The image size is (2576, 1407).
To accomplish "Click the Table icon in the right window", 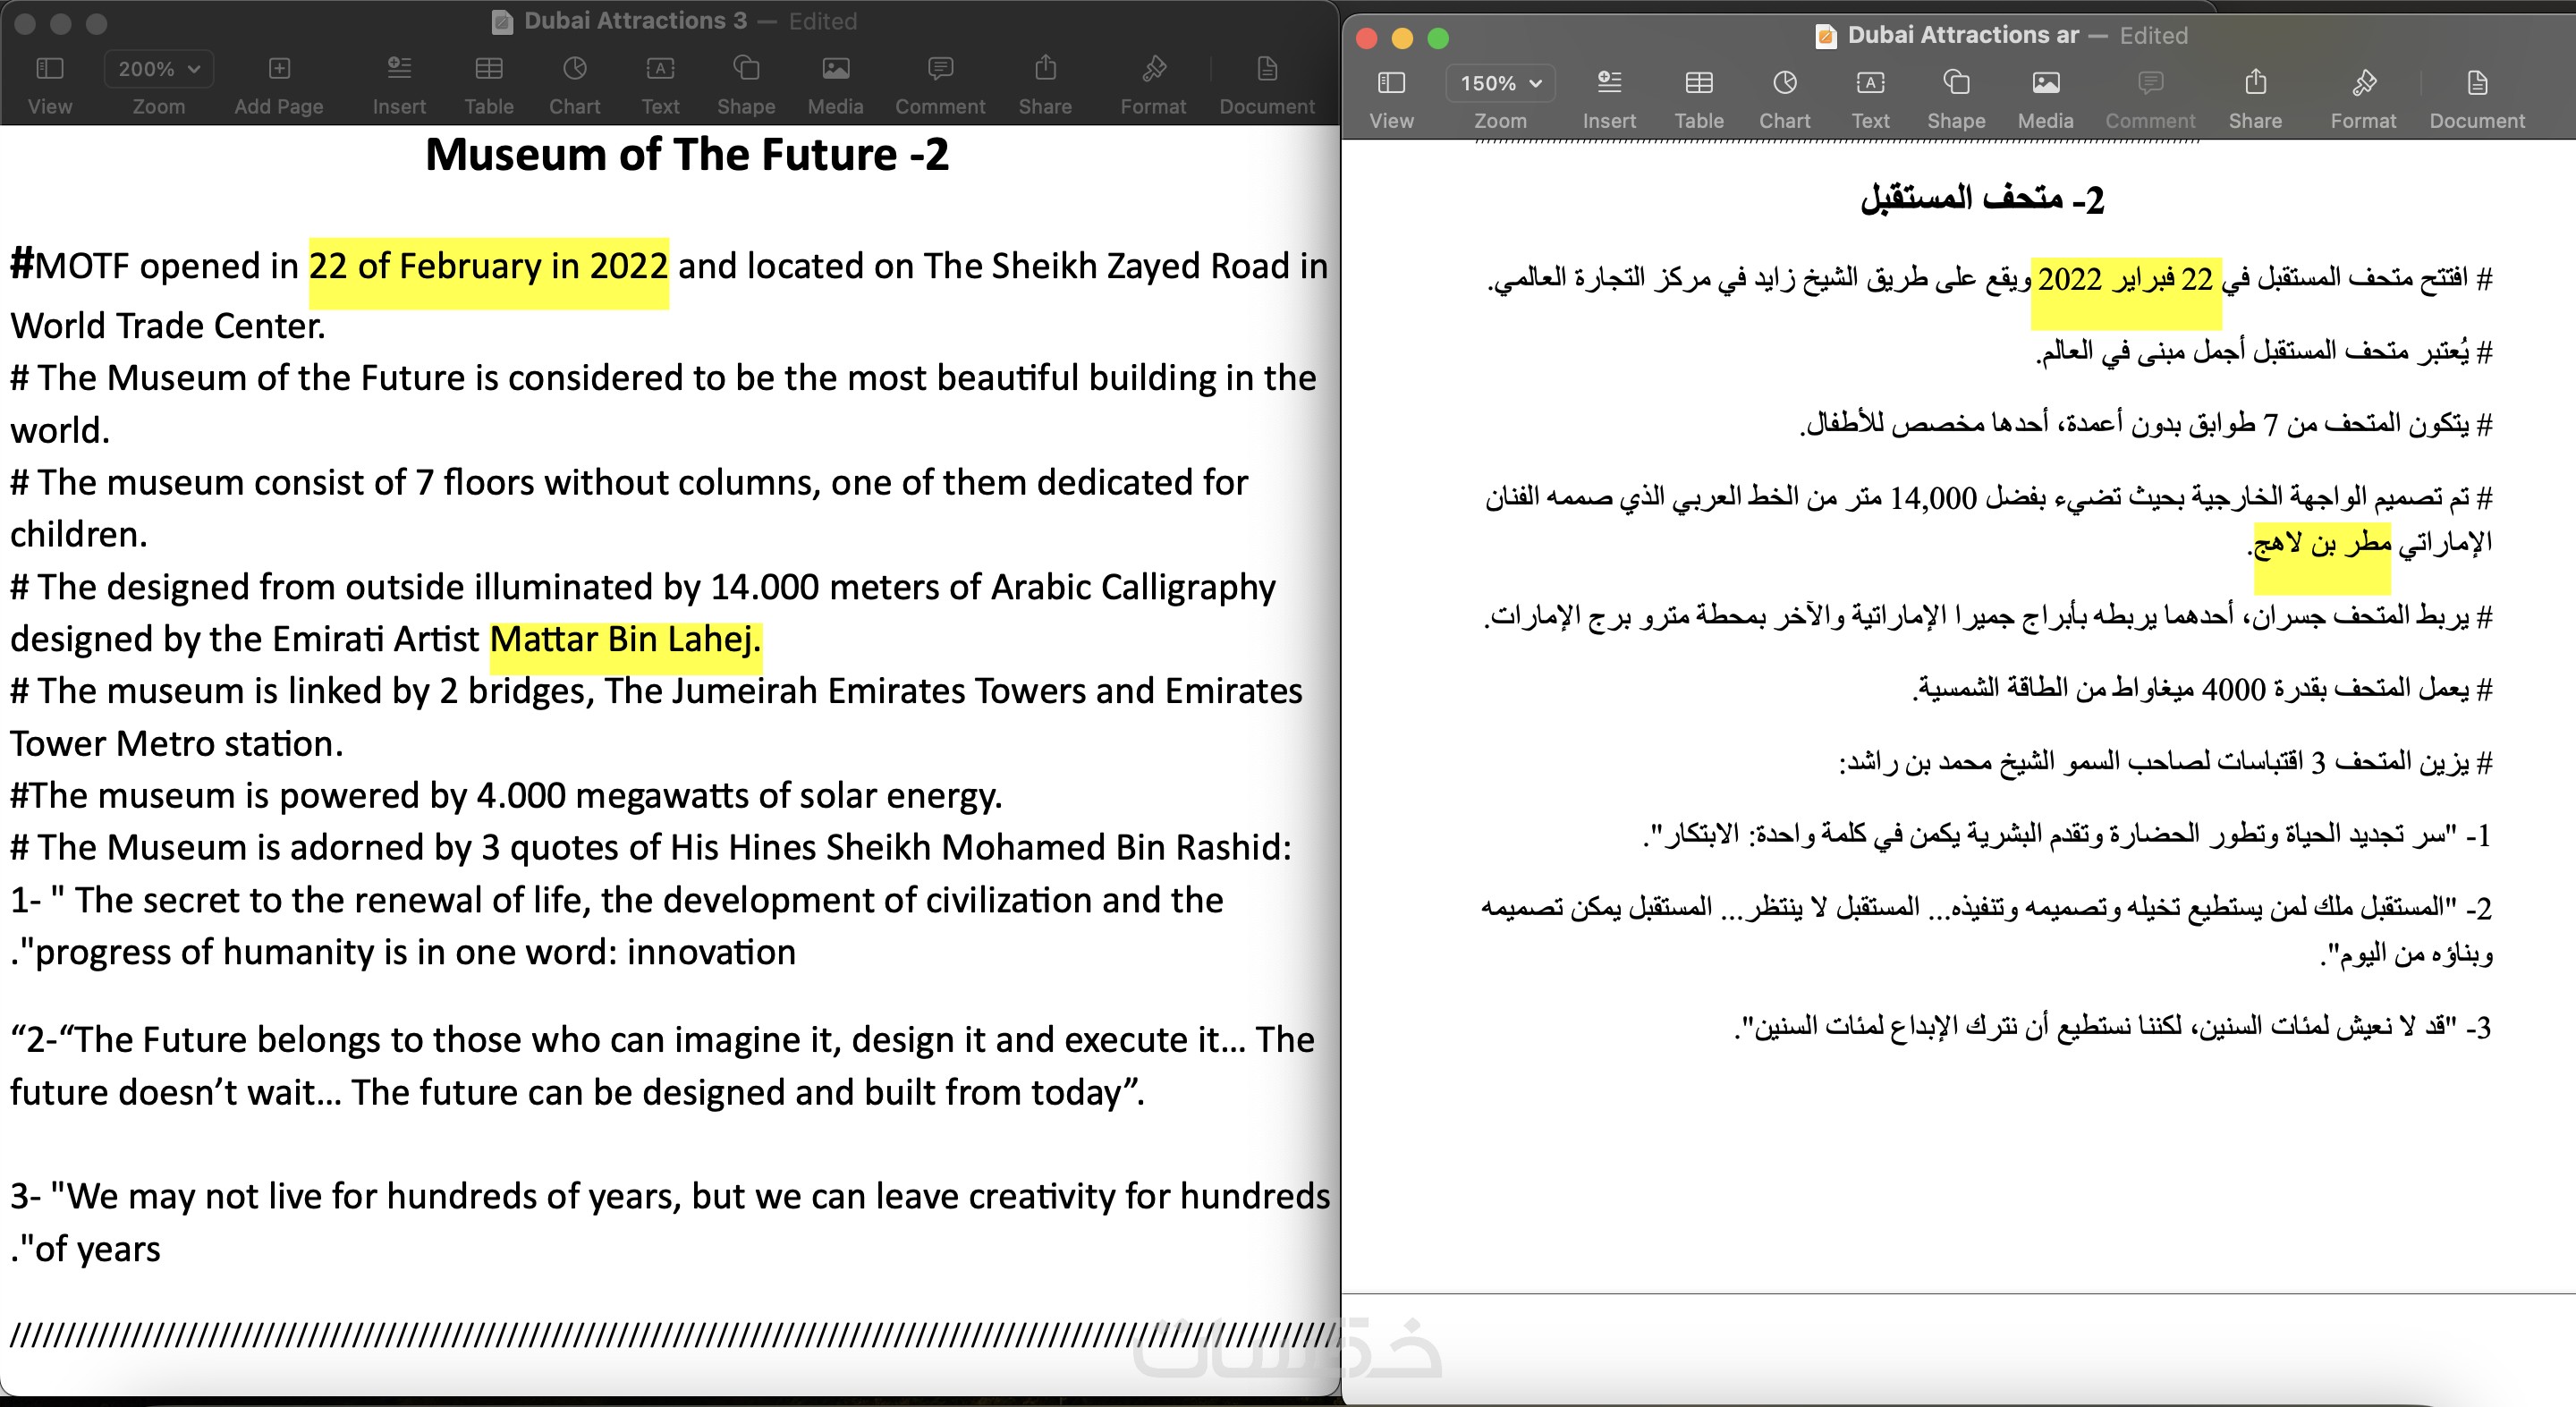I will tap(1699, 83).
